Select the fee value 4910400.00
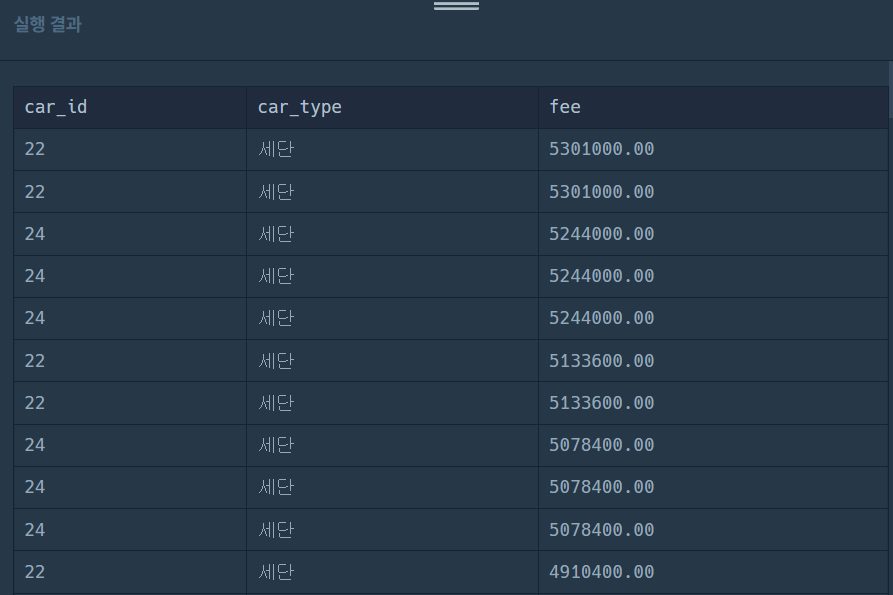This screenshot has height=595, width=893. tap(601, 572)
